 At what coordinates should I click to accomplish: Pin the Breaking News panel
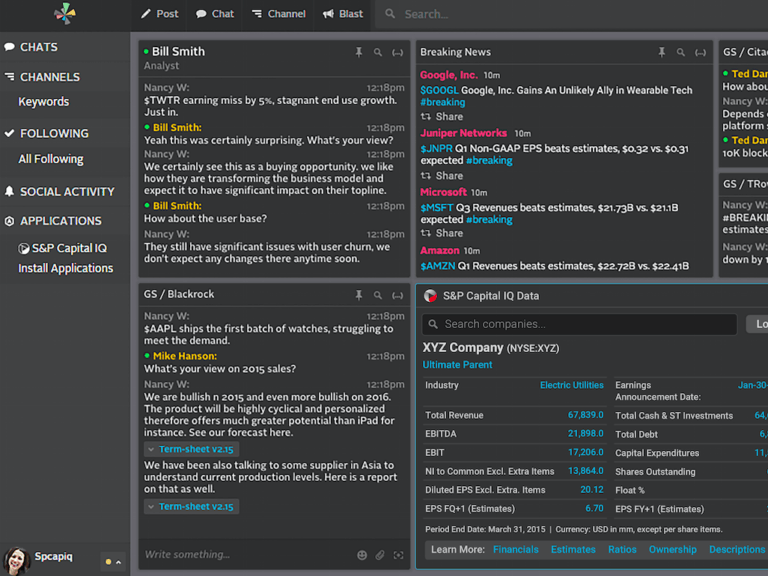point(661,52)
